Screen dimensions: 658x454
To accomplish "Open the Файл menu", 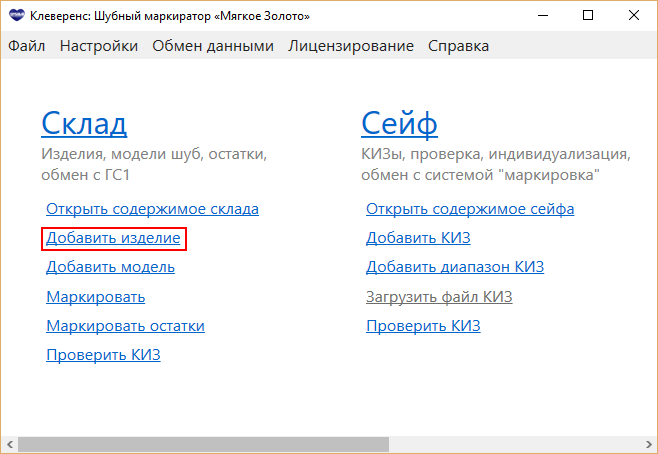I will click(26, 46).
